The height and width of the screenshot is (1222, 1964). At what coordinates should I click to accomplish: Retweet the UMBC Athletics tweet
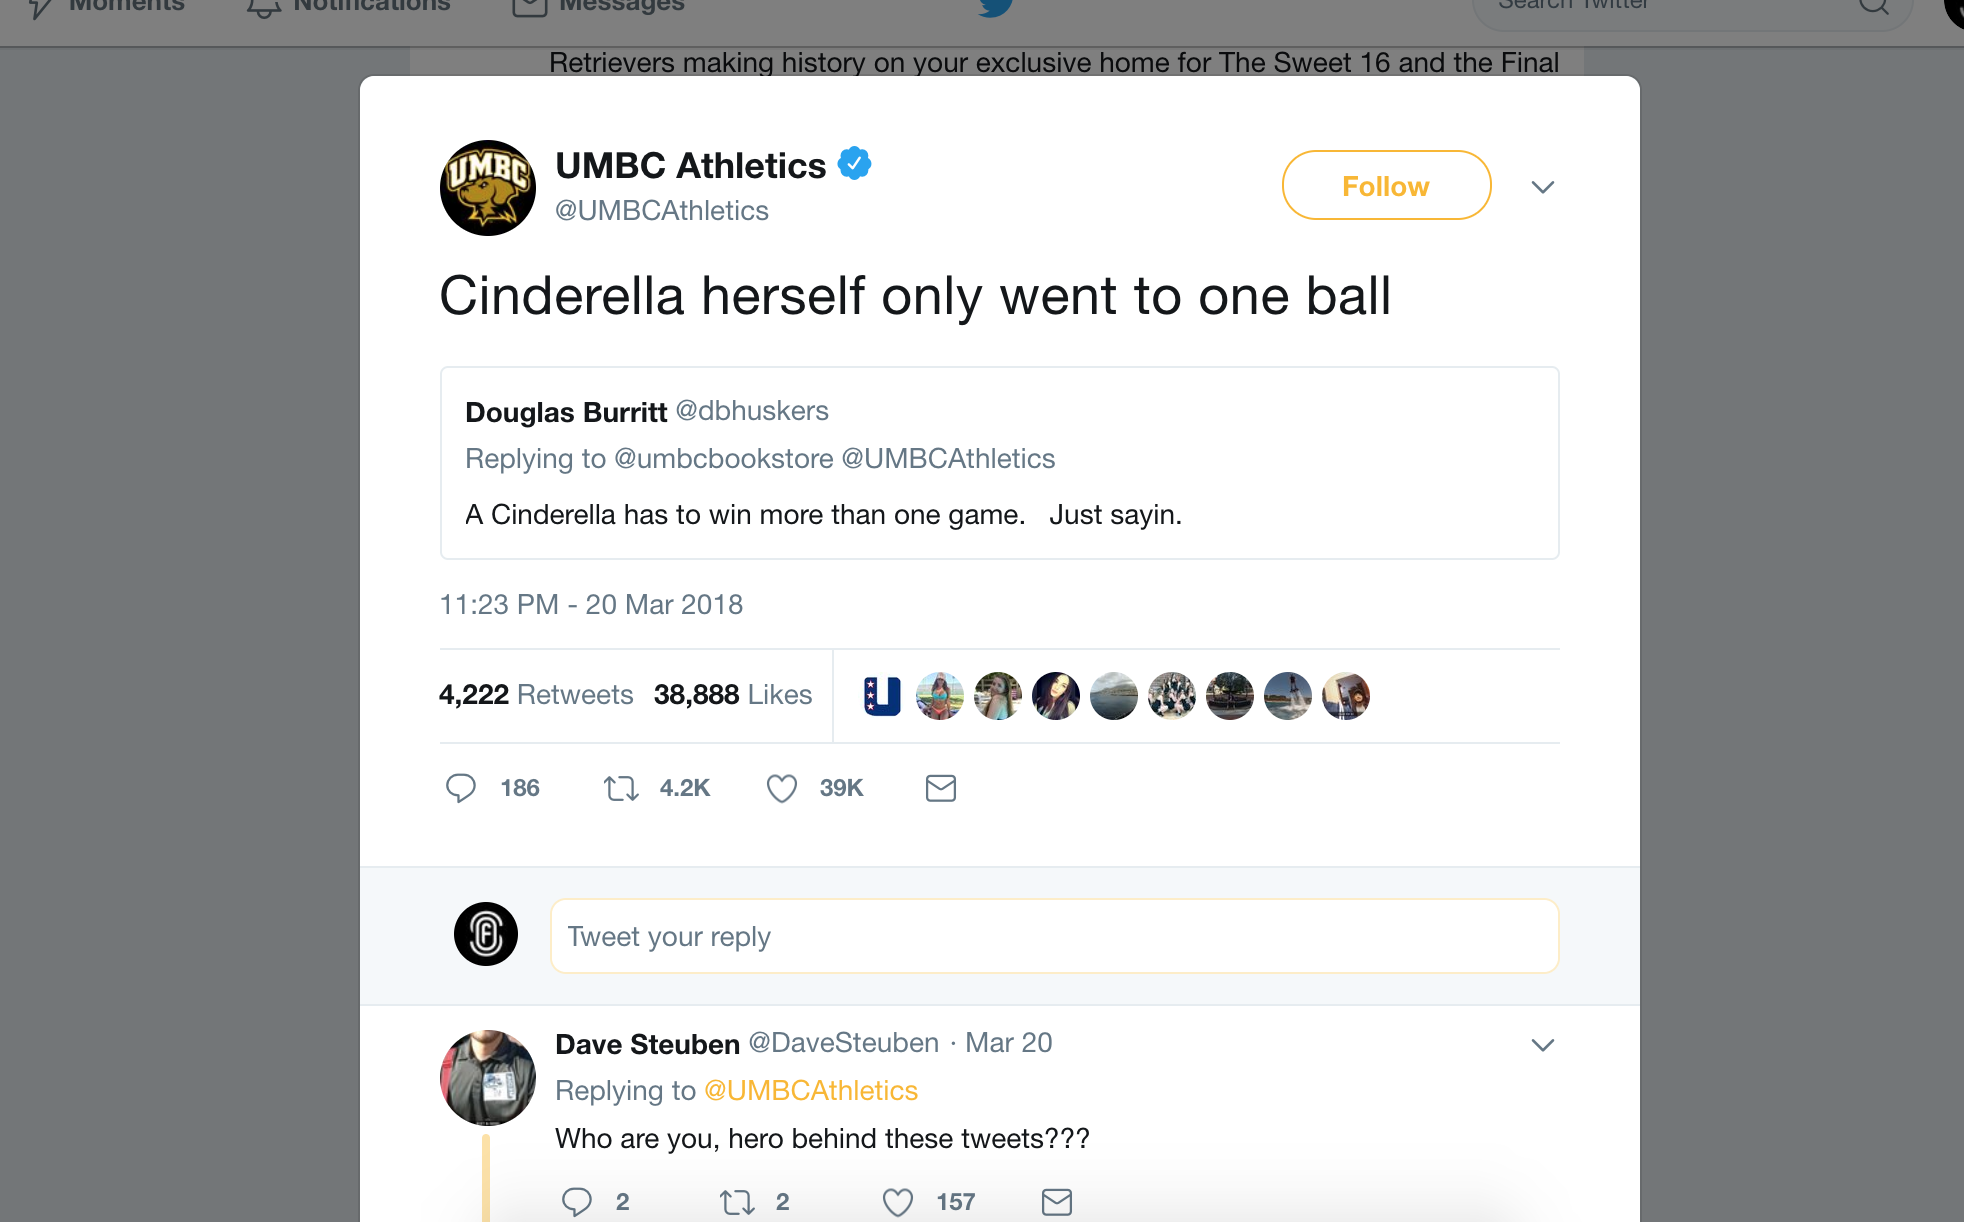[621, 789]
